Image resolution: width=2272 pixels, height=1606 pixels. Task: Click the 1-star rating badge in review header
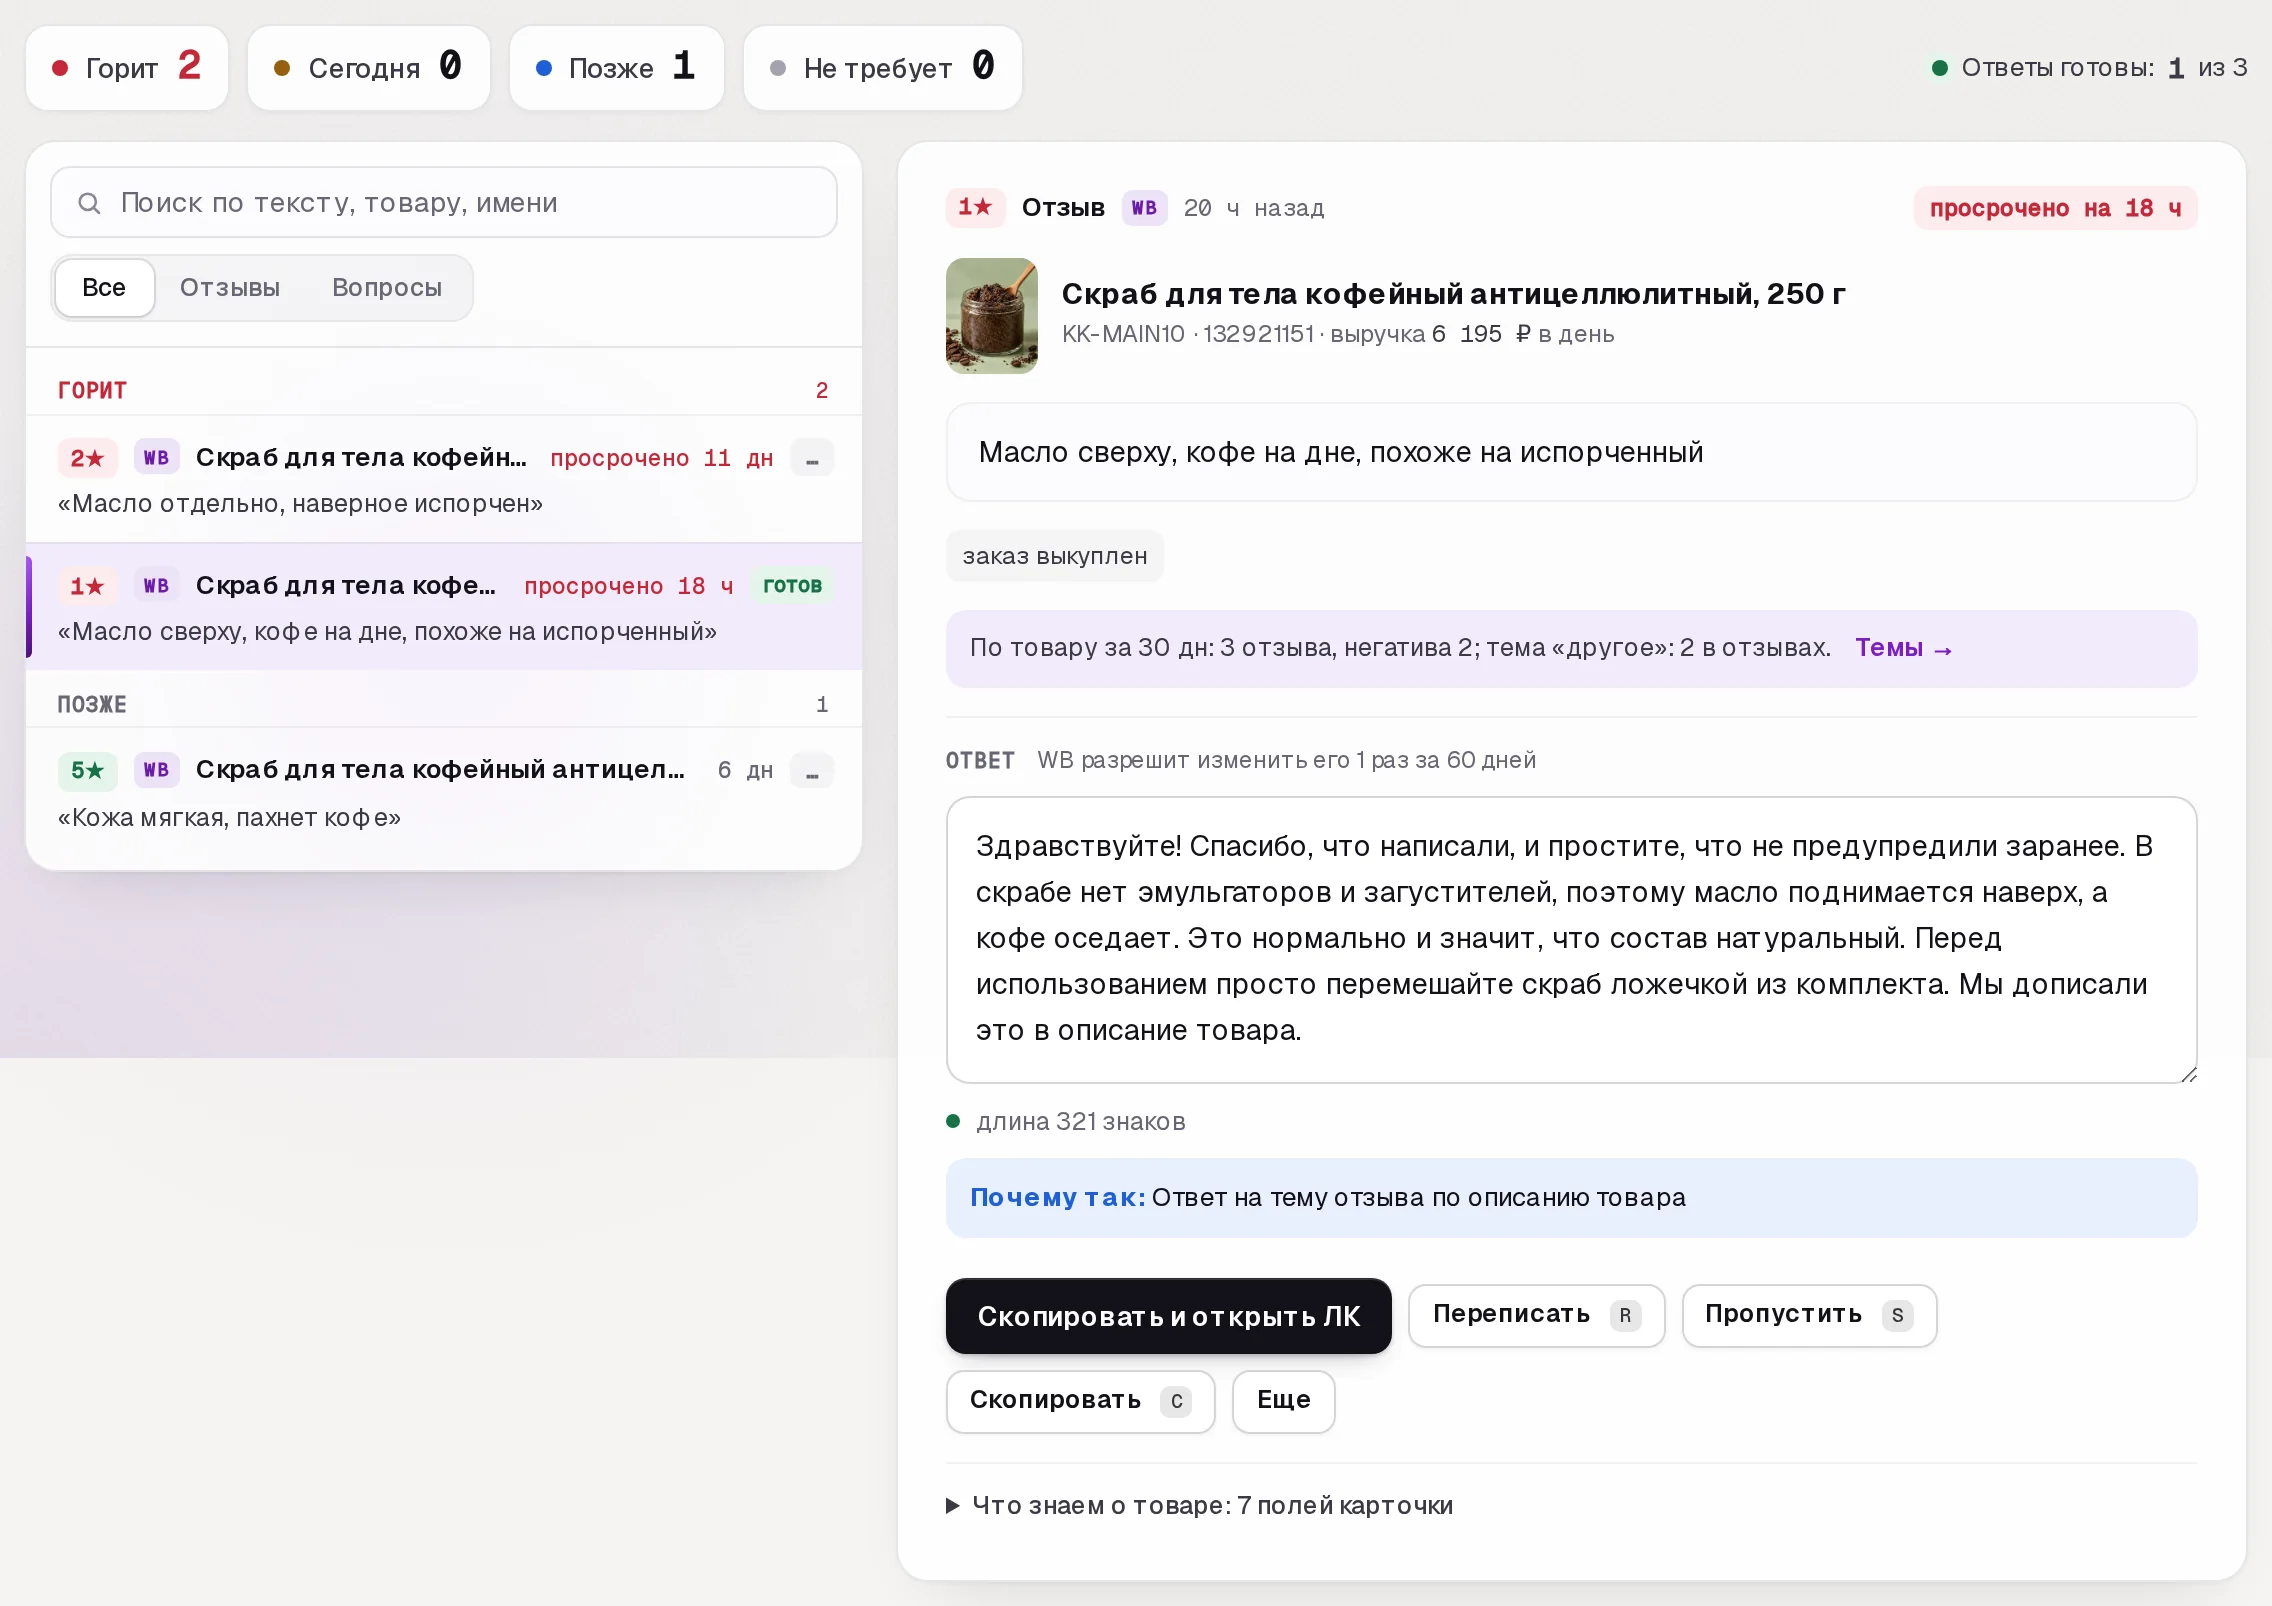[975, 207]
